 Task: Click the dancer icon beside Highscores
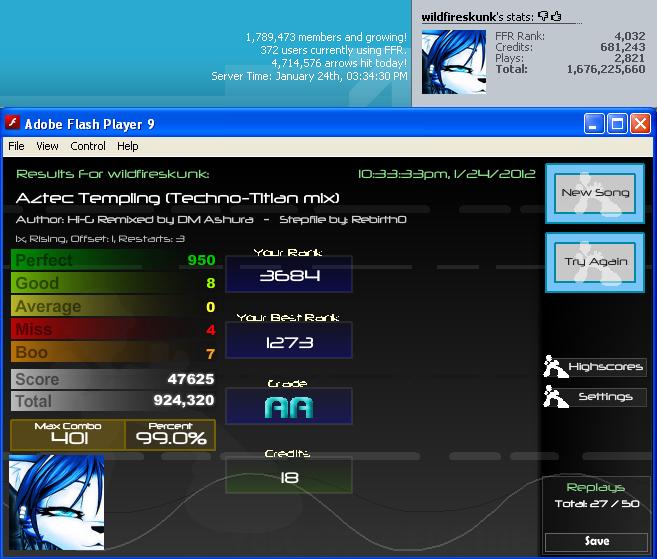555,366
